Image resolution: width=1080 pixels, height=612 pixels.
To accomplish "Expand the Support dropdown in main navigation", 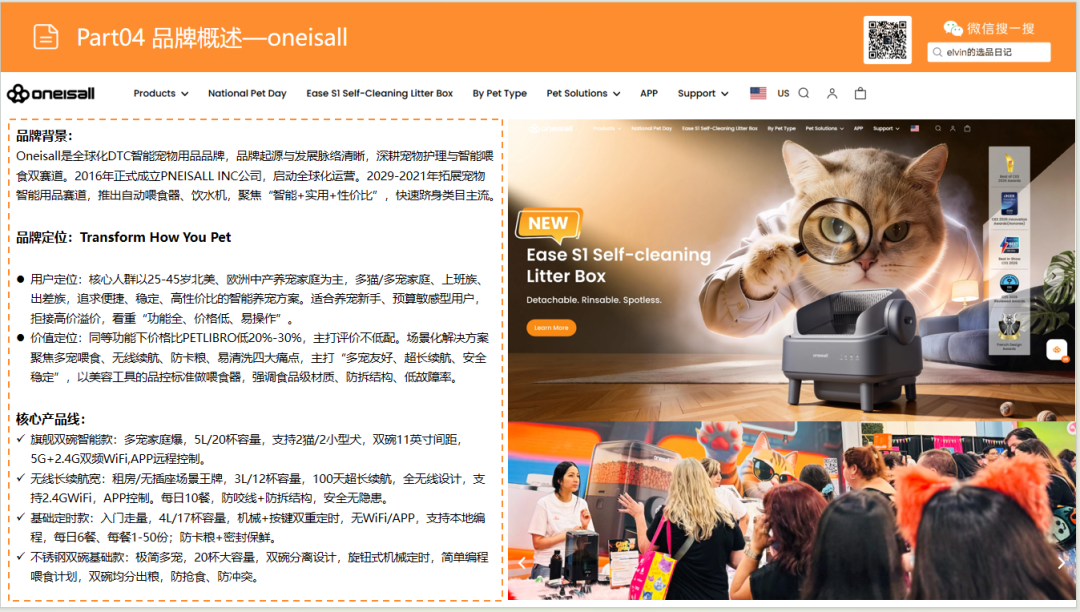I will [703, 94].
